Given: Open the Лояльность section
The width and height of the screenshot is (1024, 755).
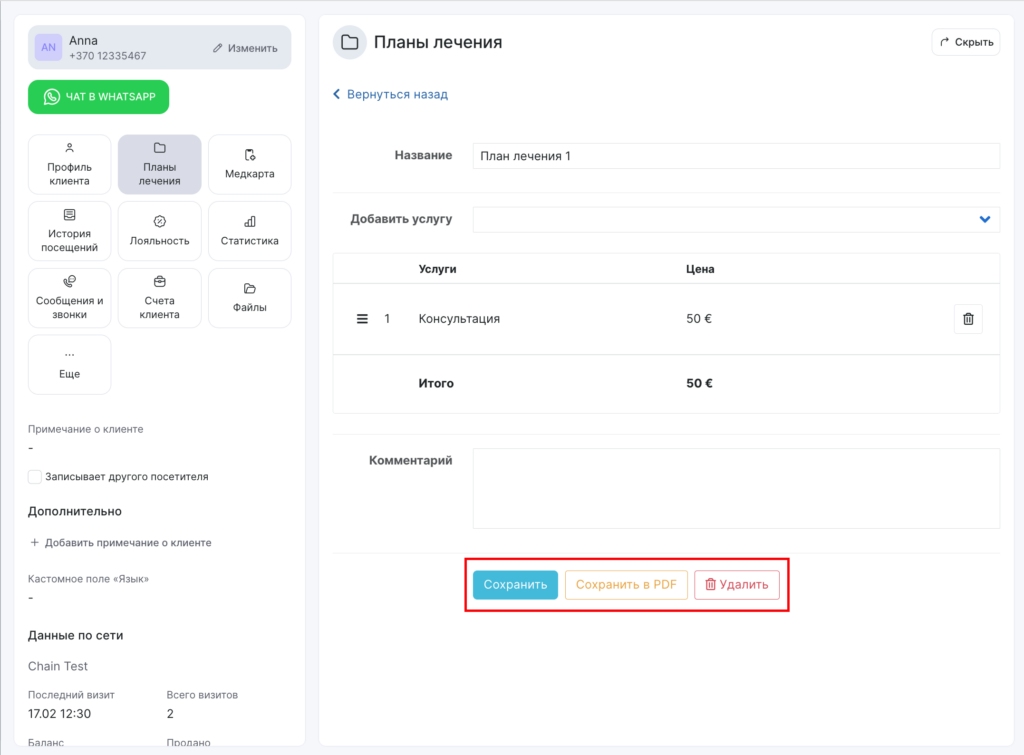Looking at the screenshot, I should pos(159,231).
